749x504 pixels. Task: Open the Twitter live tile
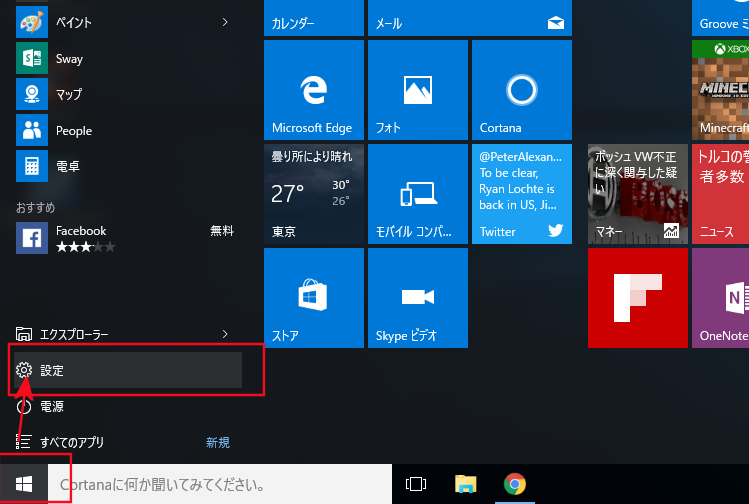[522, 194]
